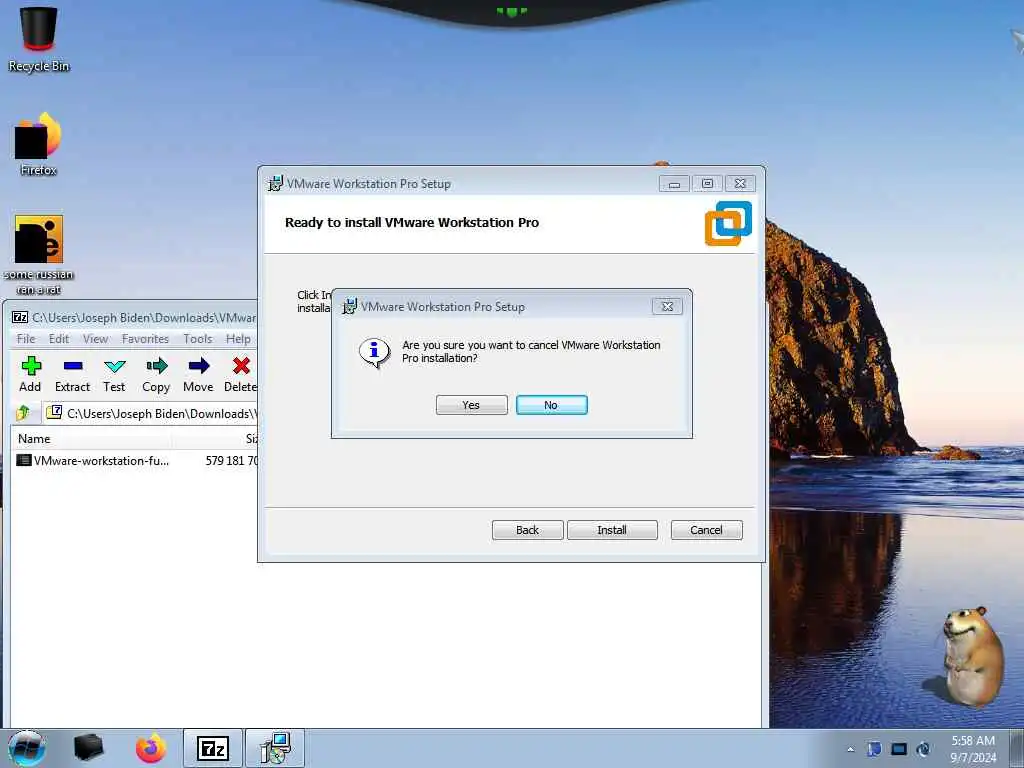
Task: Click the black folder taskbar icon
Action: coord(88,748)
